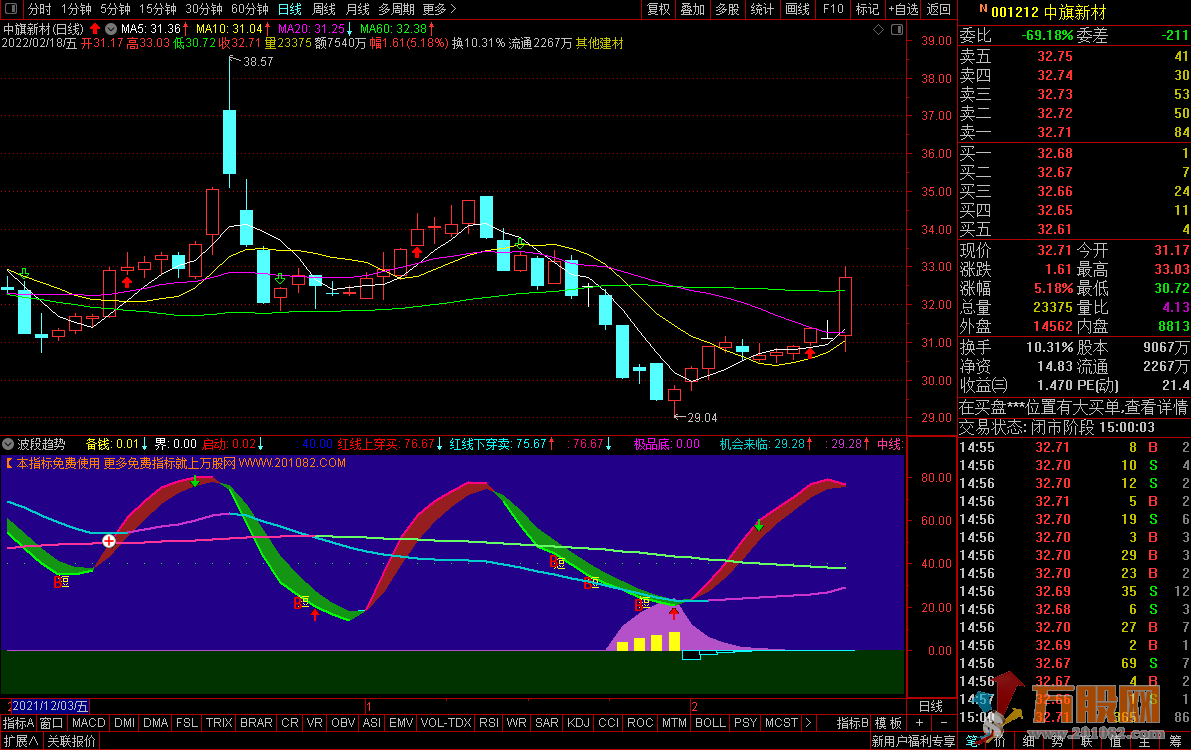Select the 1分钟 period
Viewport: 1191px width, 750px height.
click(76, 9)
